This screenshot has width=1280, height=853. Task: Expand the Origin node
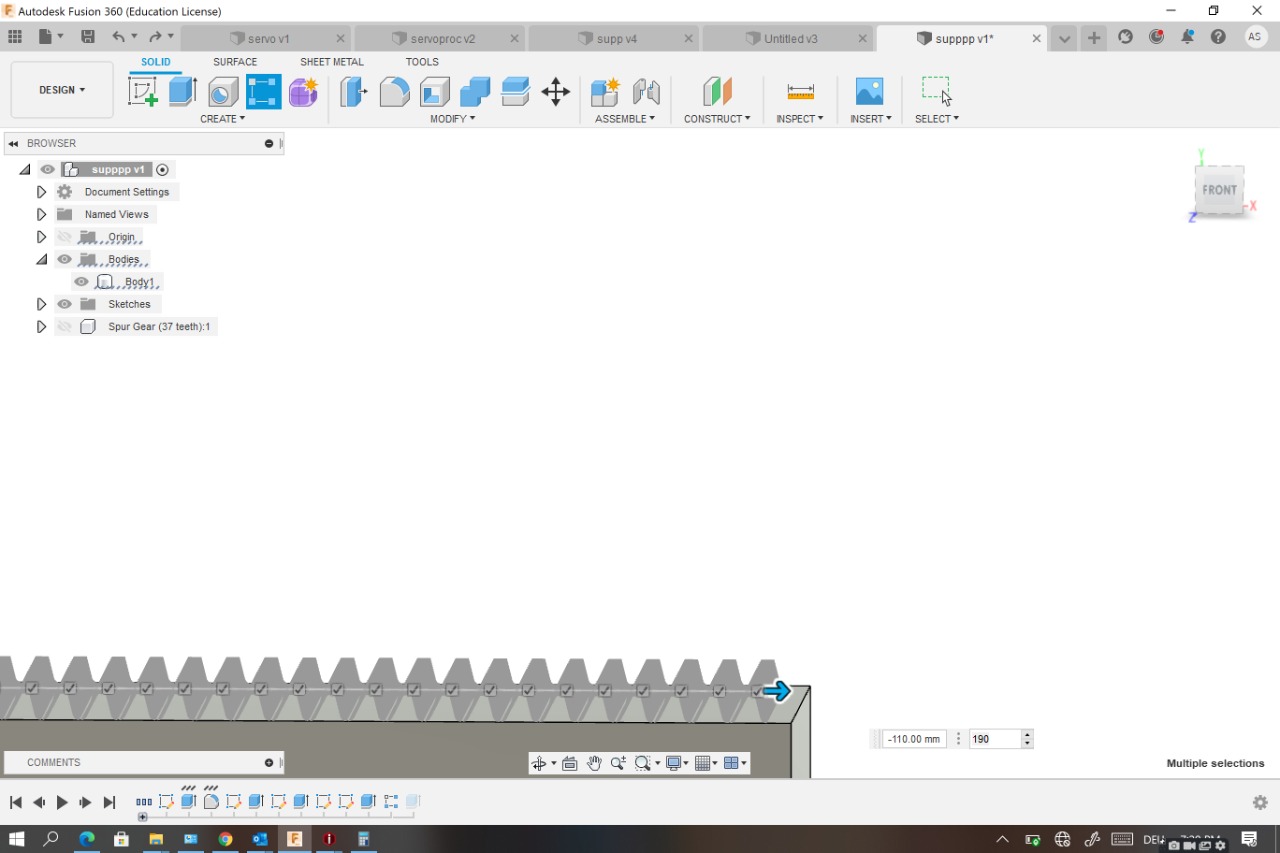coord(41,237)
